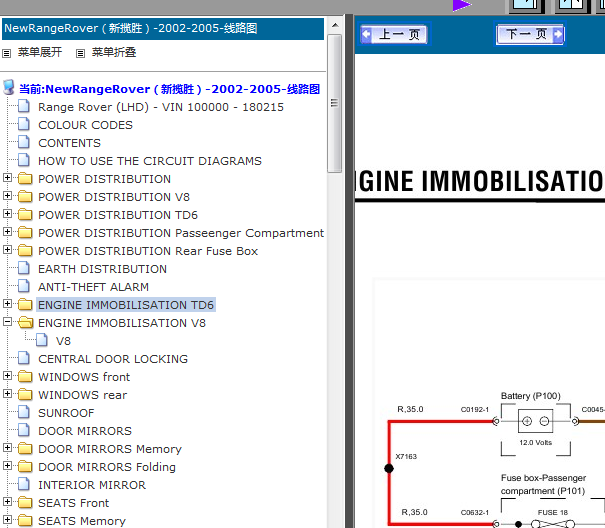Image resolution: width=605 pixels, height=528 pixels.
Task: Open the DOOR MIRRORS page
Action: tap(85, 431)
